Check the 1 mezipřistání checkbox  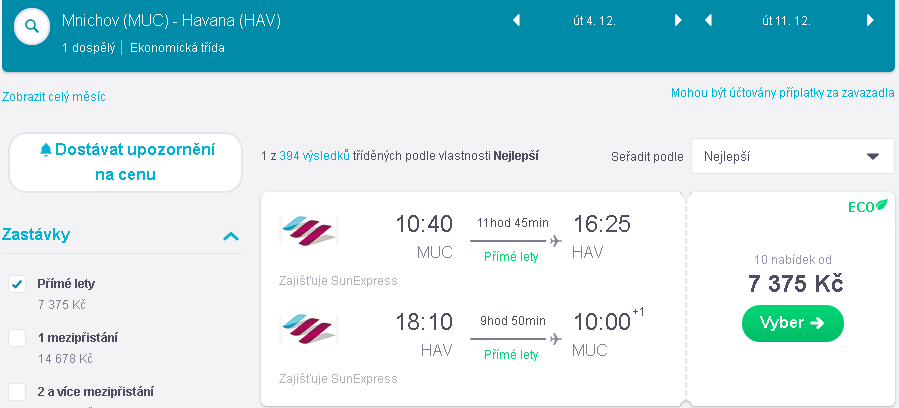[17, 338]
